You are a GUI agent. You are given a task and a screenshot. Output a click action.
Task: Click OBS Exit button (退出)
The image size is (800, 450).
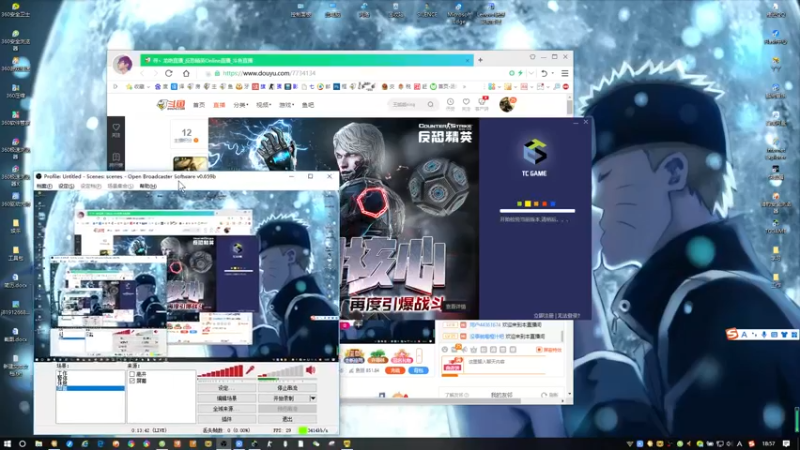coord(287,419)
